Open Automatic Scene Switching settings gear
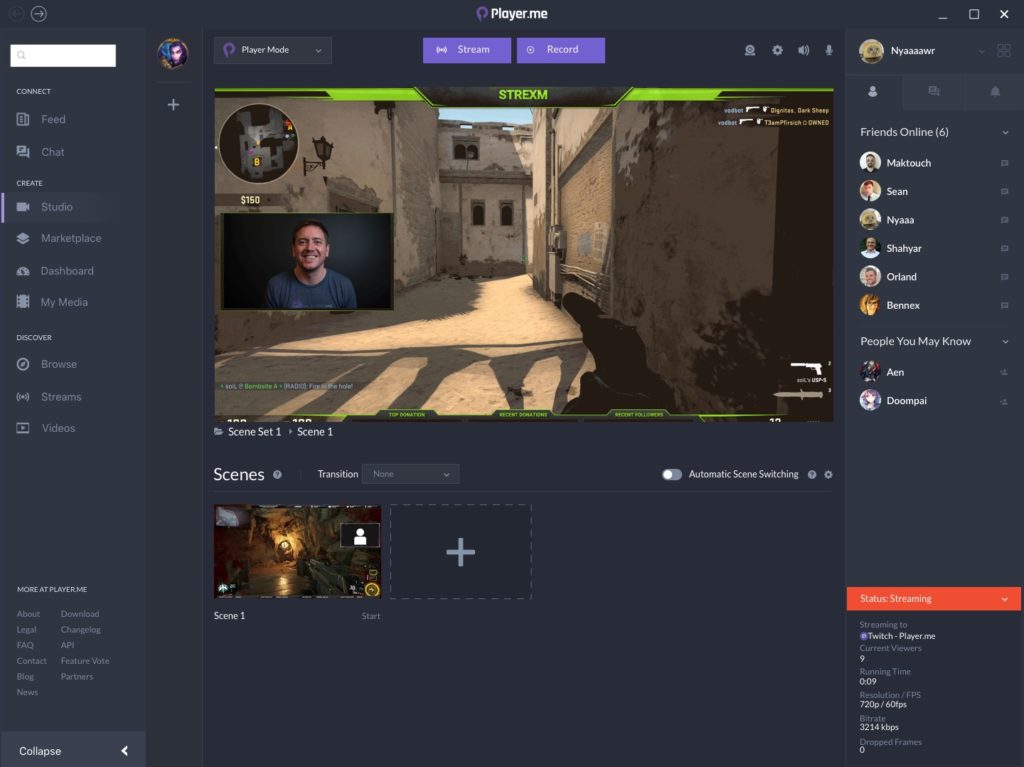Image resolution: width=1024 pixels, height=767 pixels. point(828,475)
